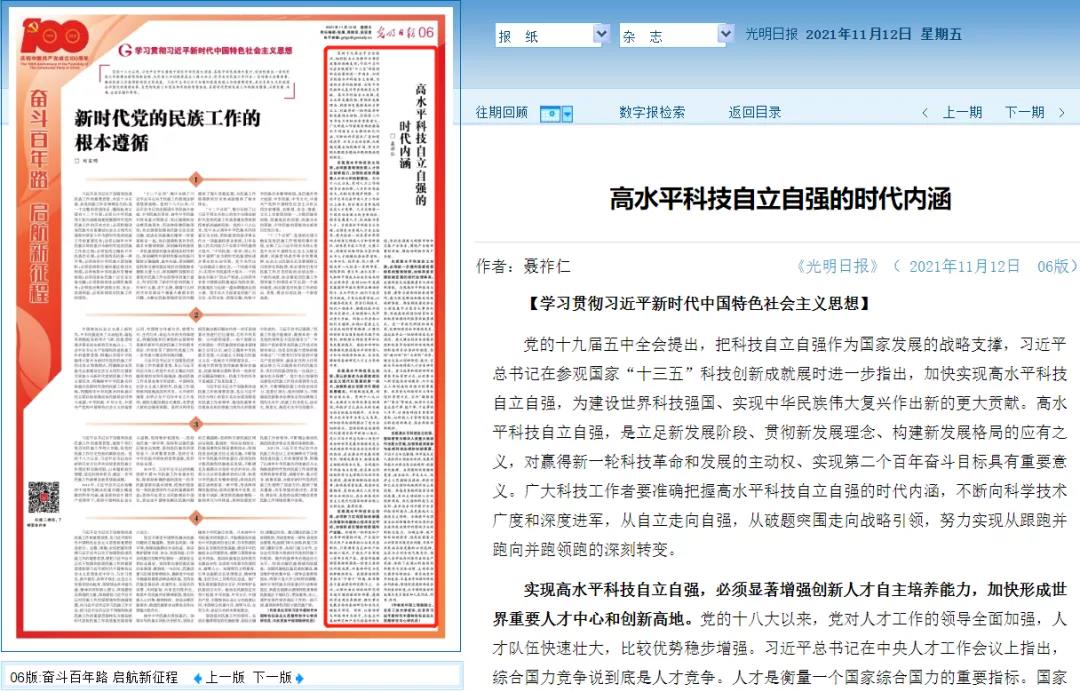Screen dimensions: 1080x692
Task: Click the G column logo in page header
Action: (x=125, y=50)
